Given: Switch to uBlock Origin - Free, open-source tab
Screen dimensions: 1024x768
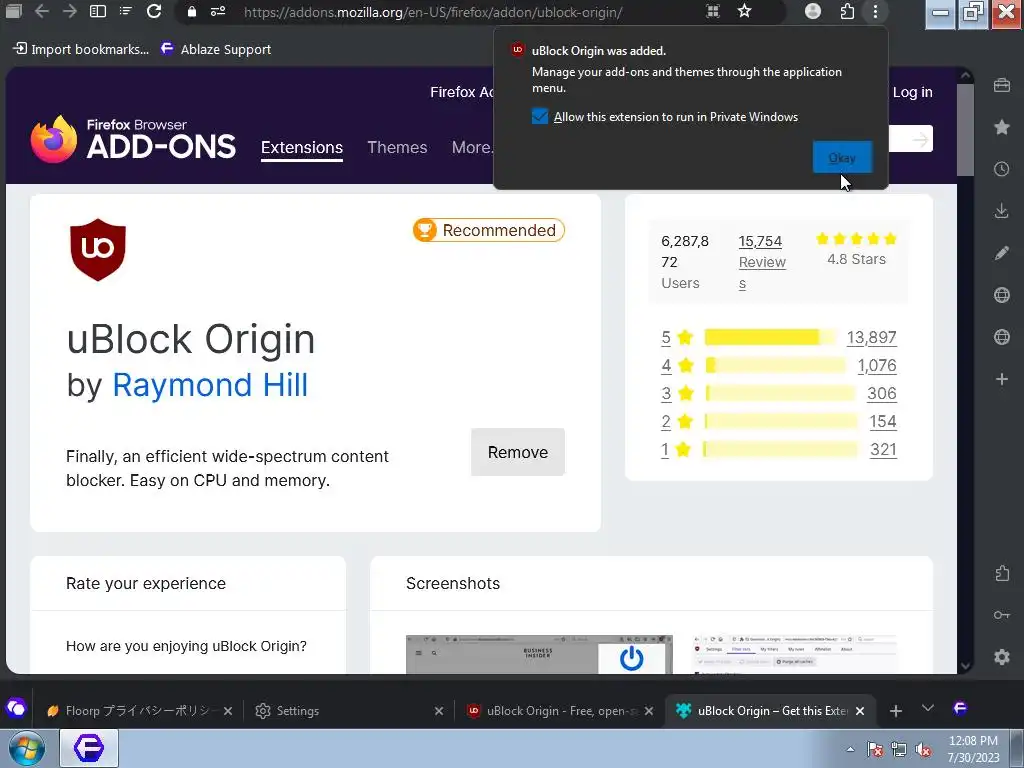Looking at the screenshot, I should (x=558, y=711).
